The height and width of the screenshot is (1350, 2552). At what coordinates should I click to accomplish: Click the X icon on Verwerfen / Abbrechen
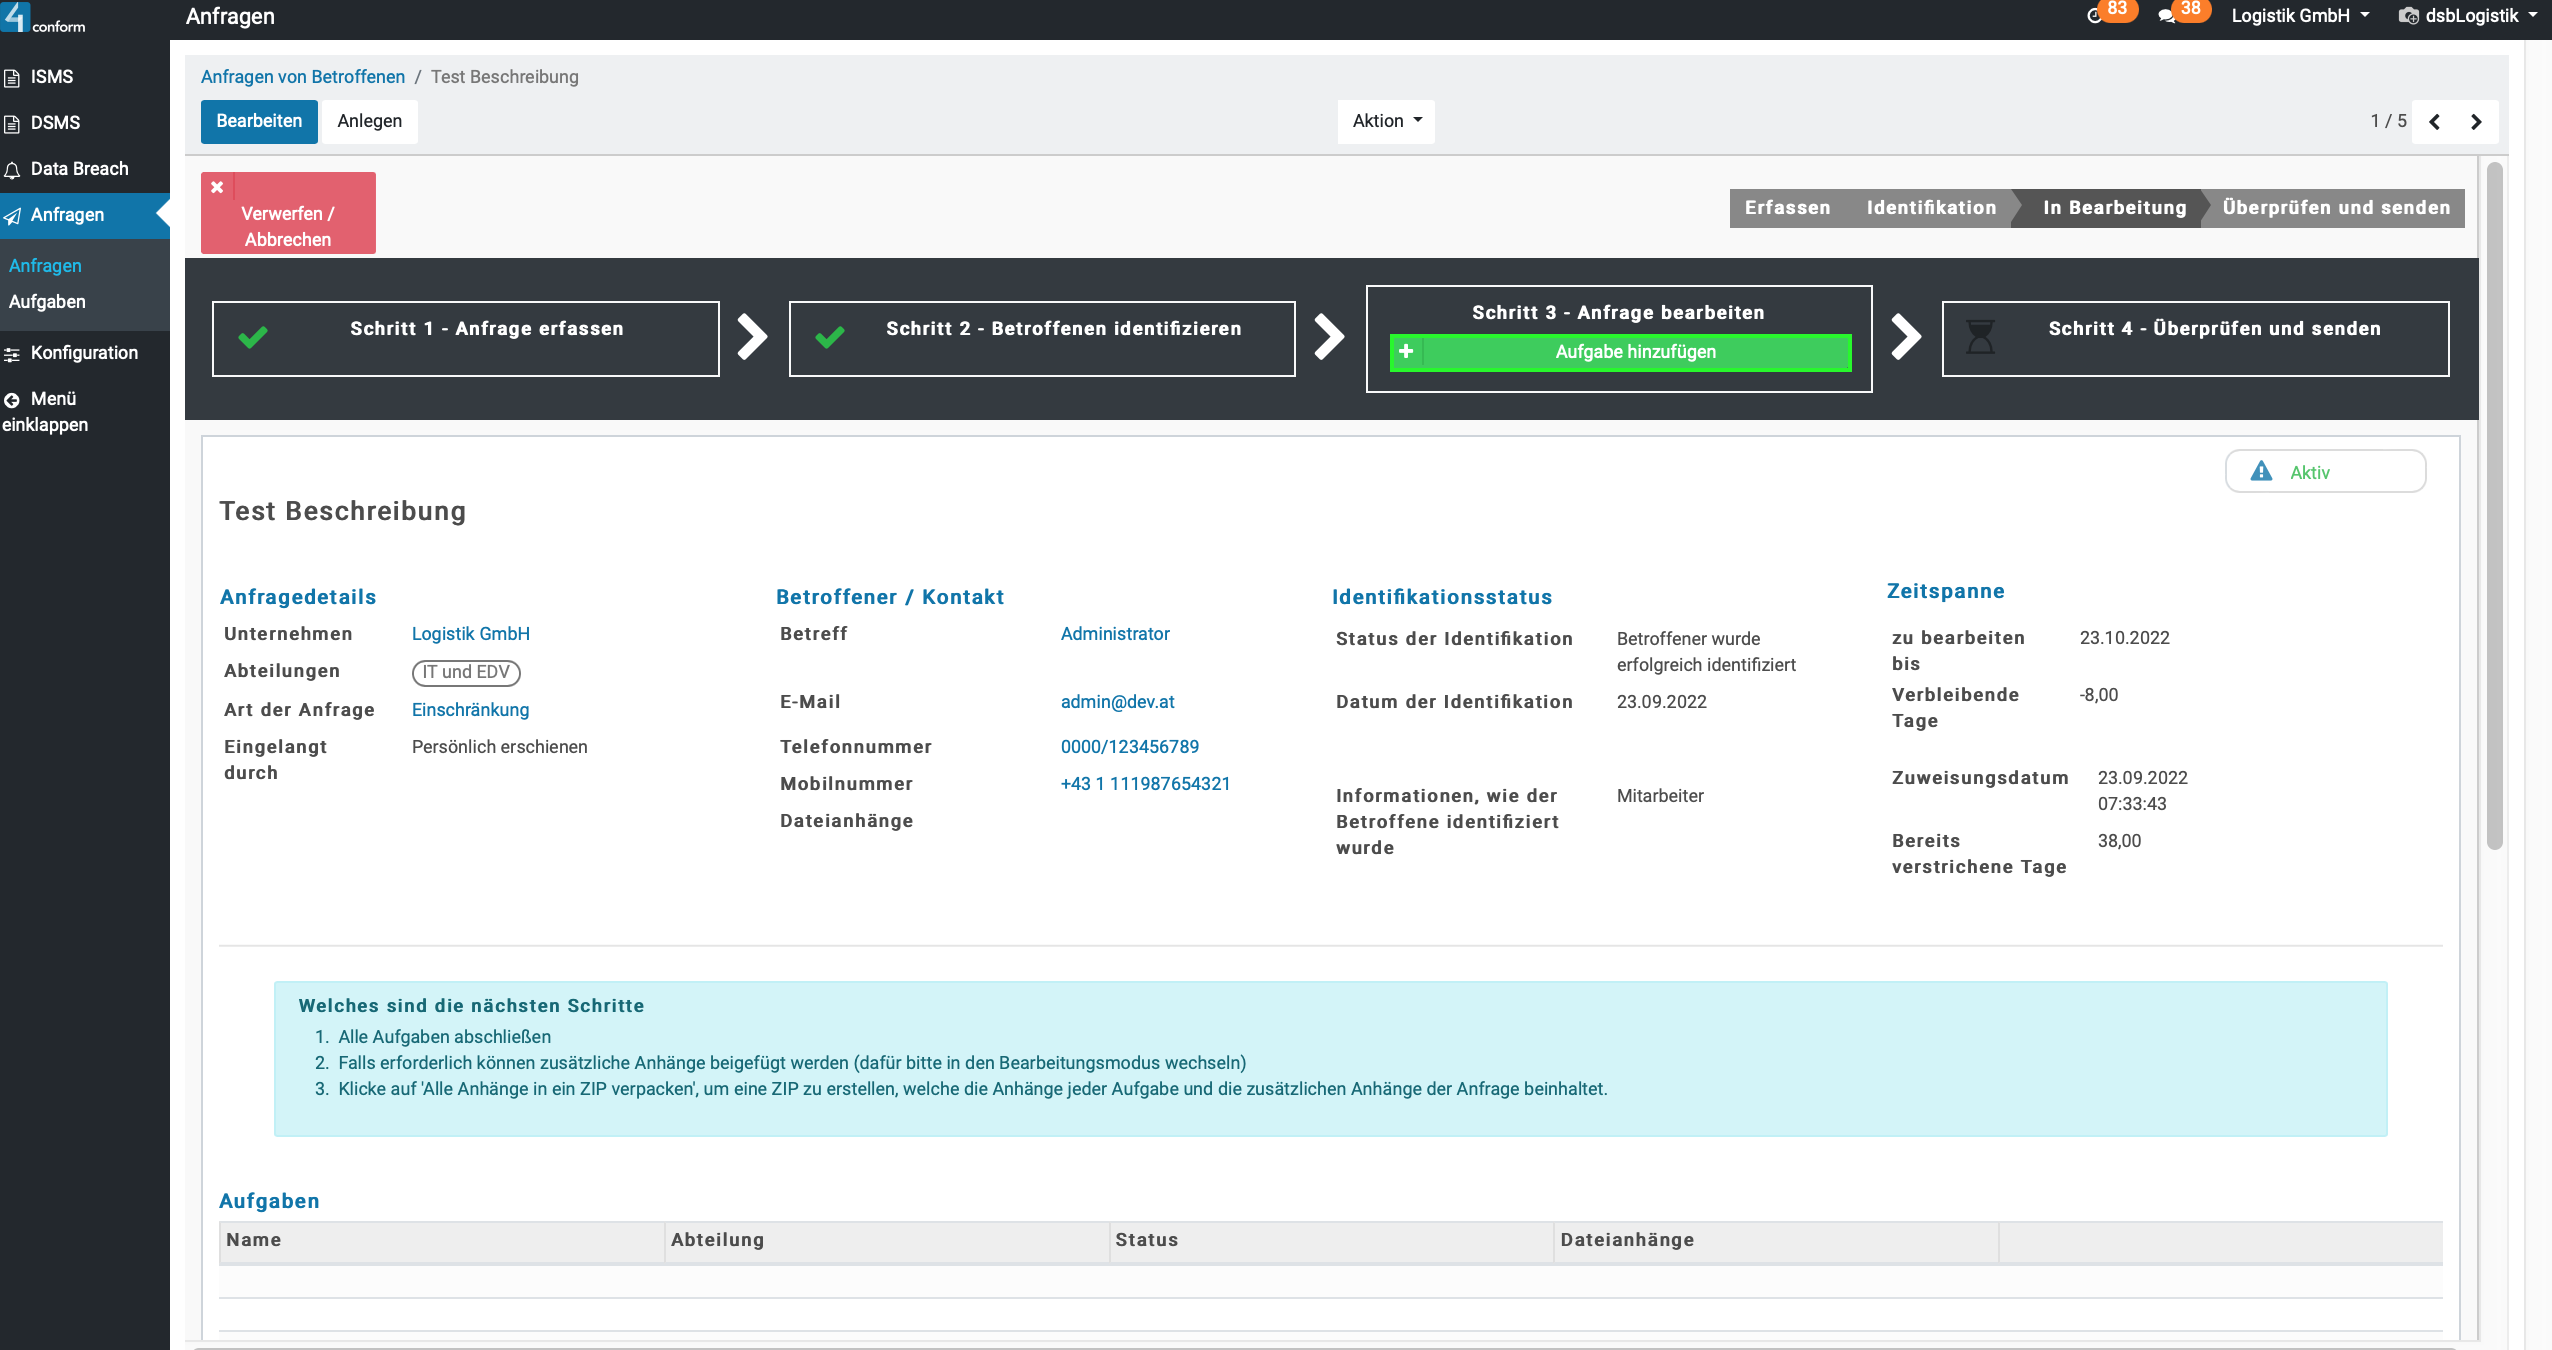click(x=217, y=187)
